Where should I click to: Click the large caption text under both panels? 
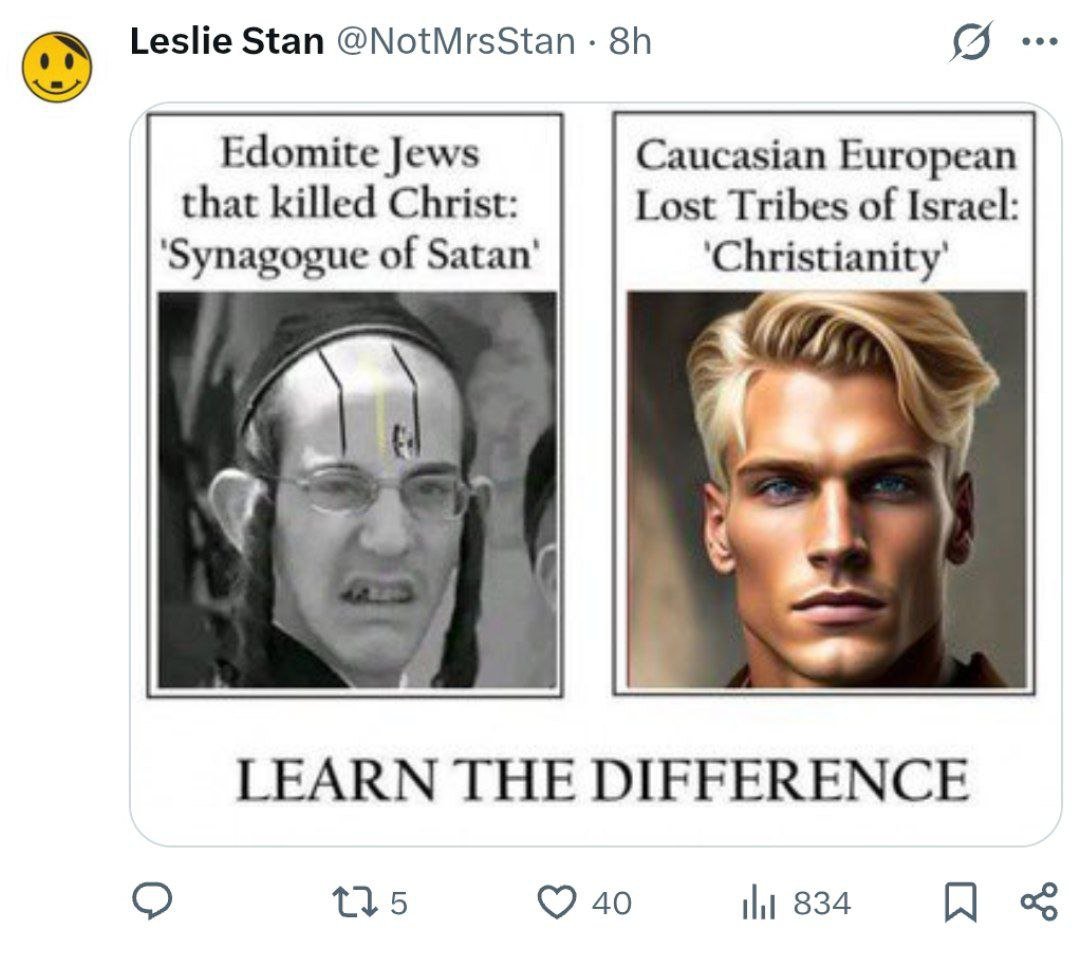click(x=603, y=780)
